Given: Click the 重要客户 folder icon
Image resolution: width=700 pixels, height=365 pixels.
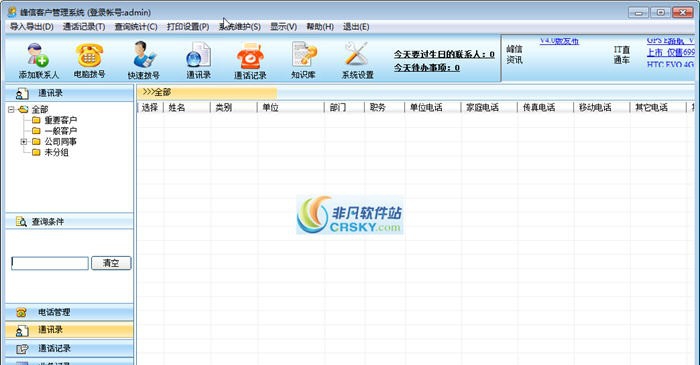Looking at the screenshot, I should pyautogui.click(x=36, y=120).
